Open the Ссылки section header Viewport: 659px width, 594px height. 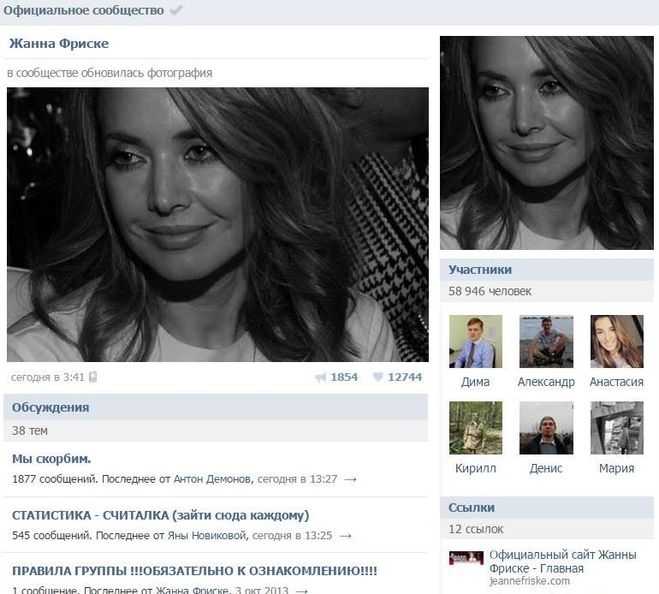click(547, 507)
